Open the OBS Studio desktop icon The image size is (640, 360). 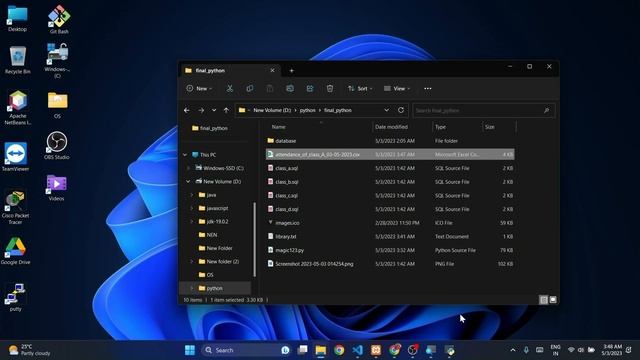(x=57, y=146)
